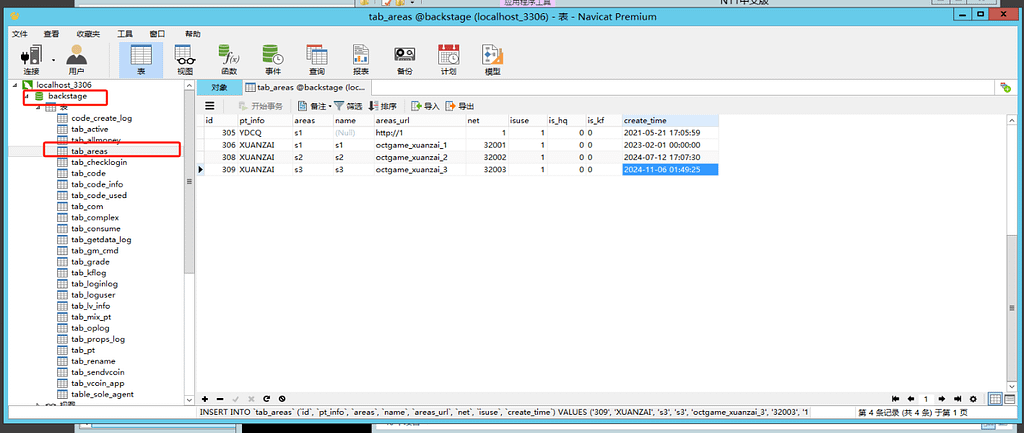
Task: Open the 模型 (Model) toolbar icon
Action: pyautogui.click(x=492, y=59)
